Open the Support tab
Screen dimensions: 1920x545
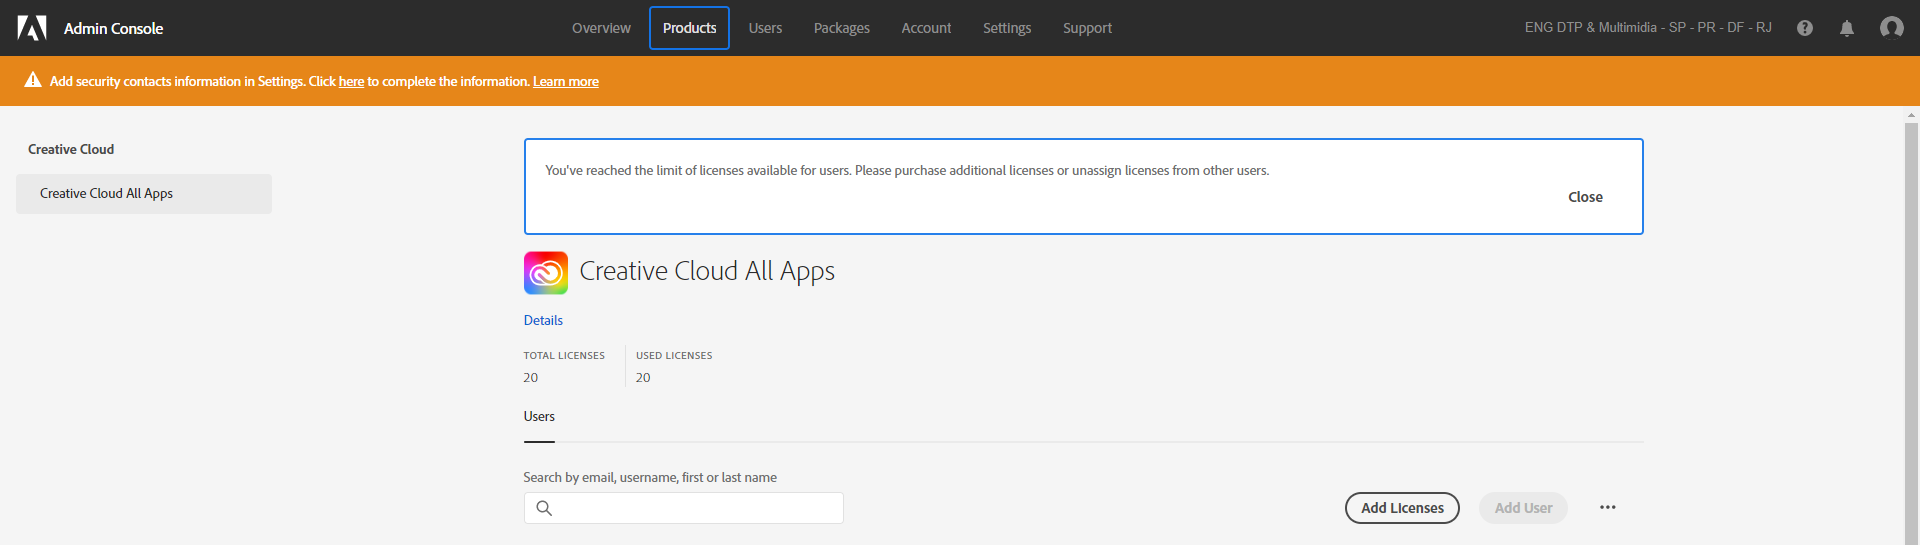[x=1087, y=28]
